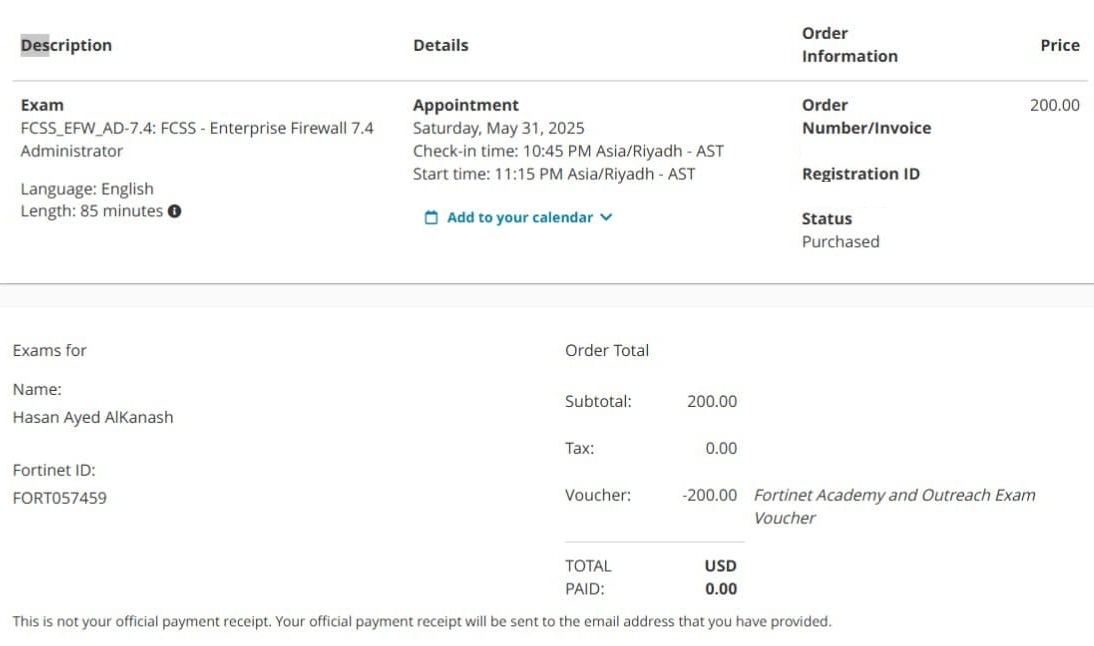1094x646 pixels.
Task: Click the Appointment heading
Action: pyautogui.click(x=466, y=105)
